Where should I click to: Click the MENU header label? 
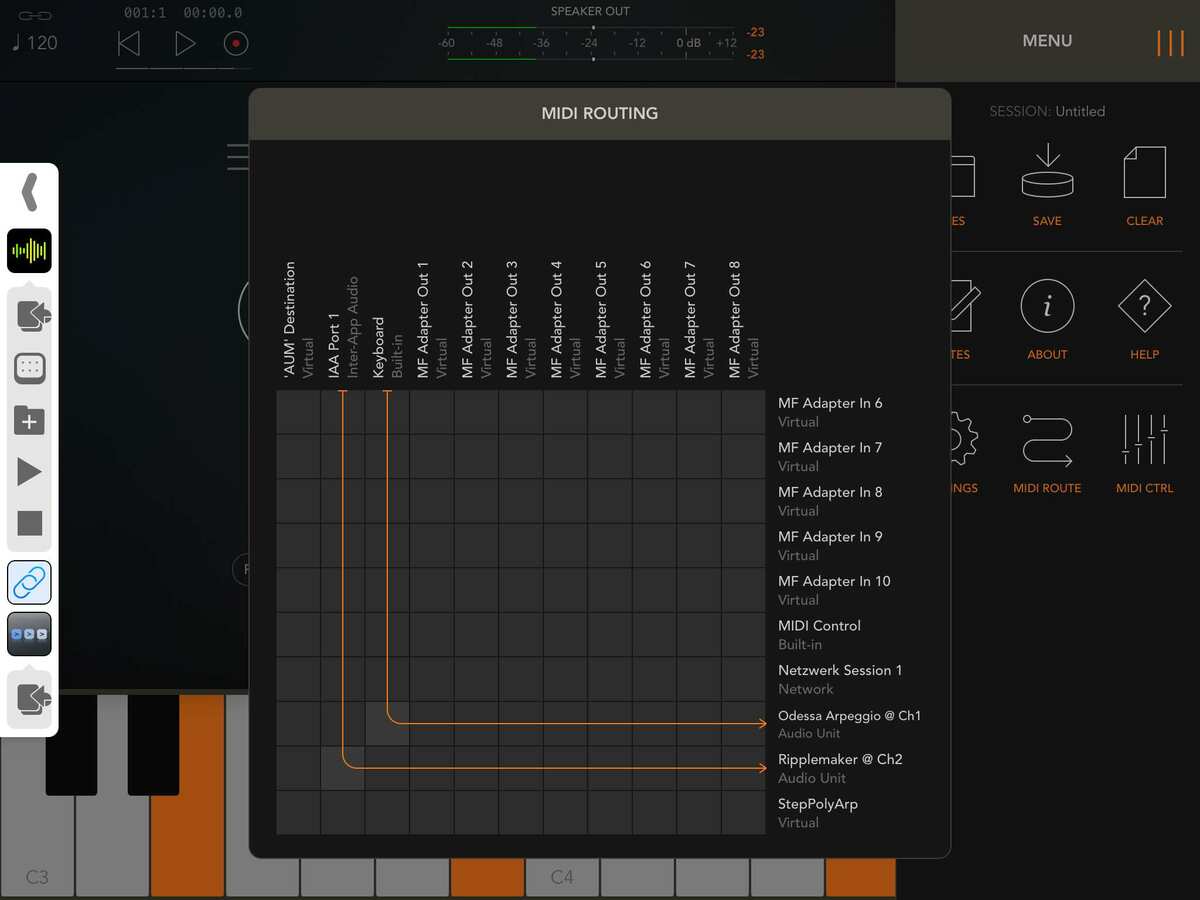click(x=1047, y=41)
